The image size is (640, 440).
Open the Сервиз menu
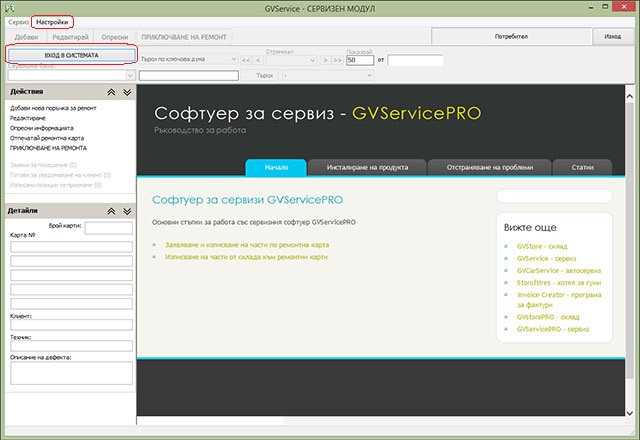(x=18, y=22)
